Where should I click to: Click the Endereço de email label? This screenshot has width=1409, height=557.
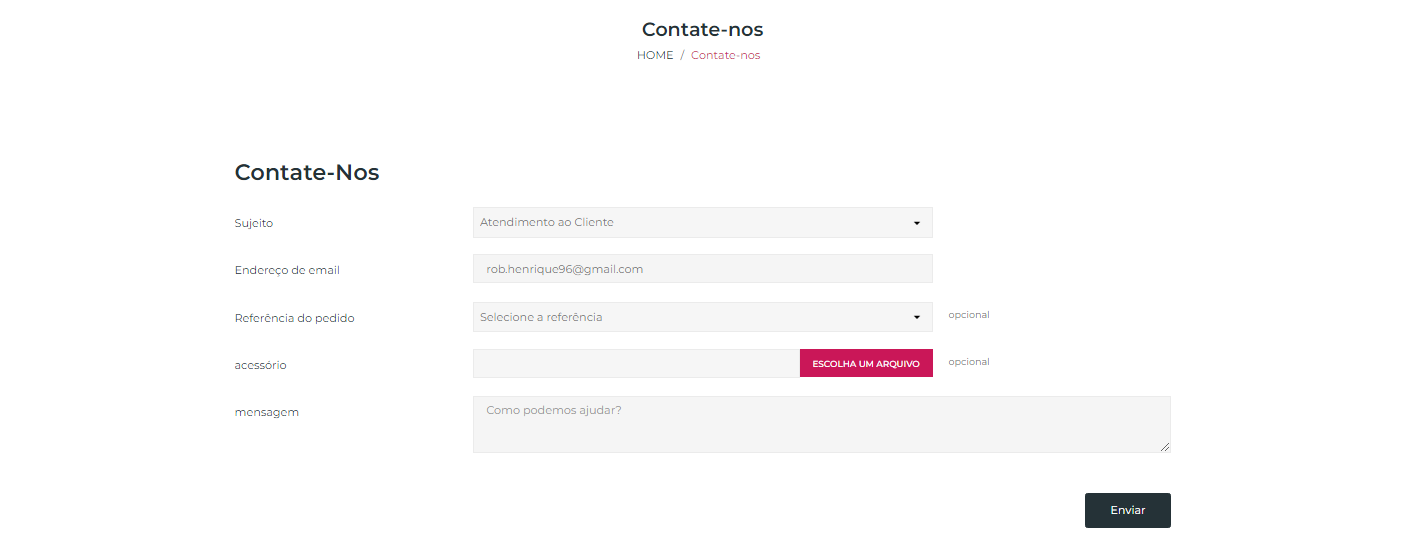click(x=287, y=270)
